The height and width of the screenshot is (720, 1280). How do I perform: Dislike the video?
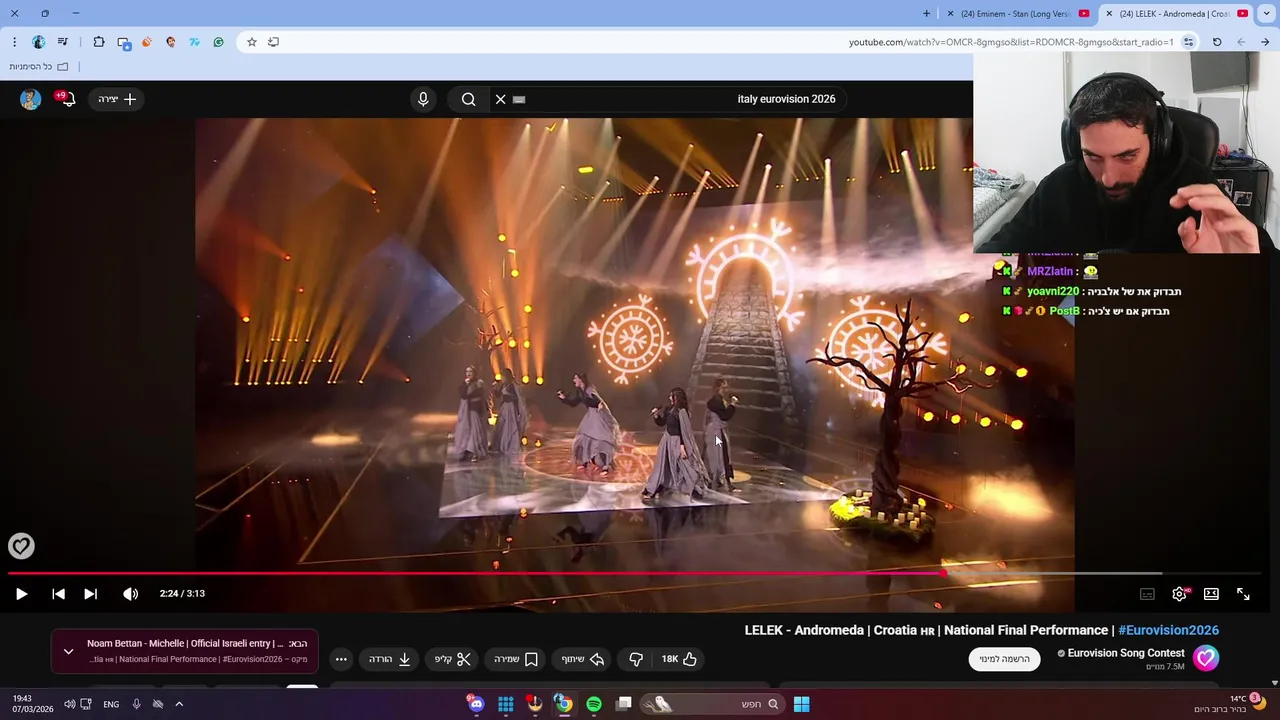click(636, 659)
